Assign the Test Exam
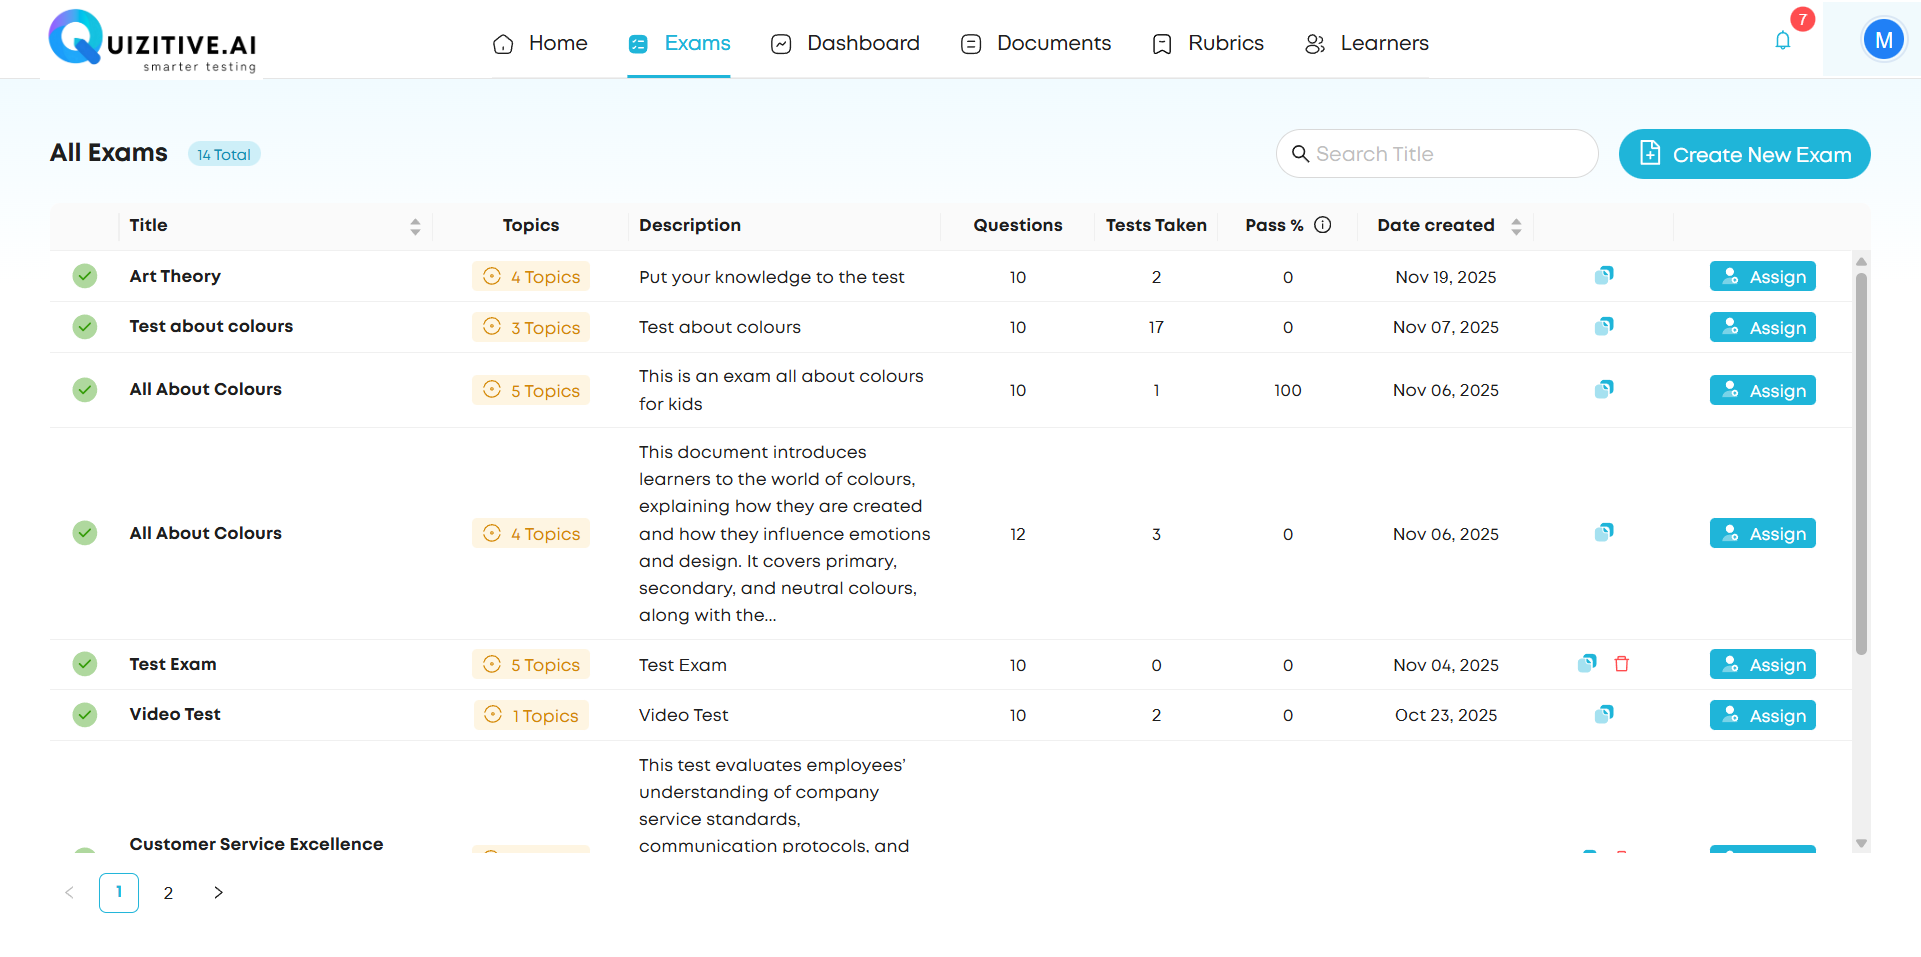Viewport: 1921px width, 957px height. pos(1763,665)
